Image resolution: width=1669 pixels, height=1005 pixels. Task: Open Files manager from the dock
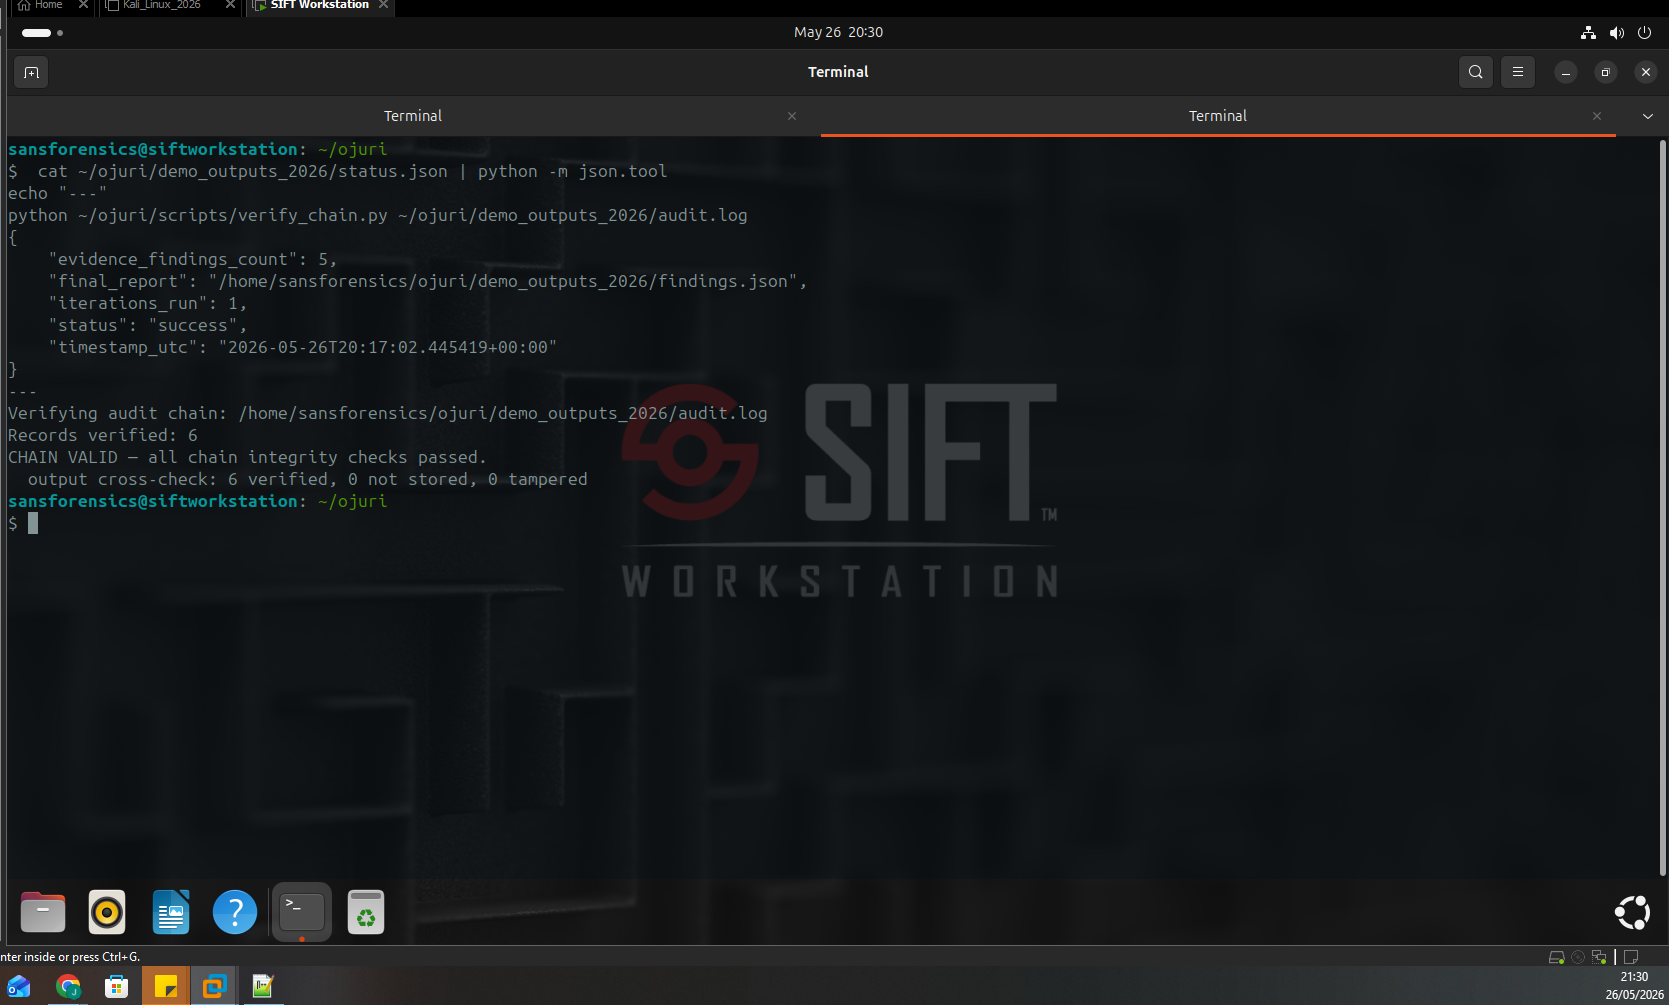(43, 912)
